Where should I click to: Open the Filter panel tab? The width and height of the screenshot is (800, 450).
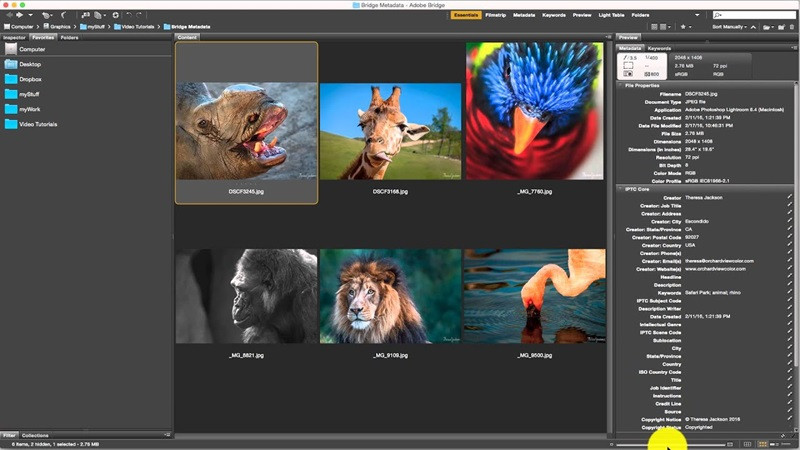(x=9, y=435)
